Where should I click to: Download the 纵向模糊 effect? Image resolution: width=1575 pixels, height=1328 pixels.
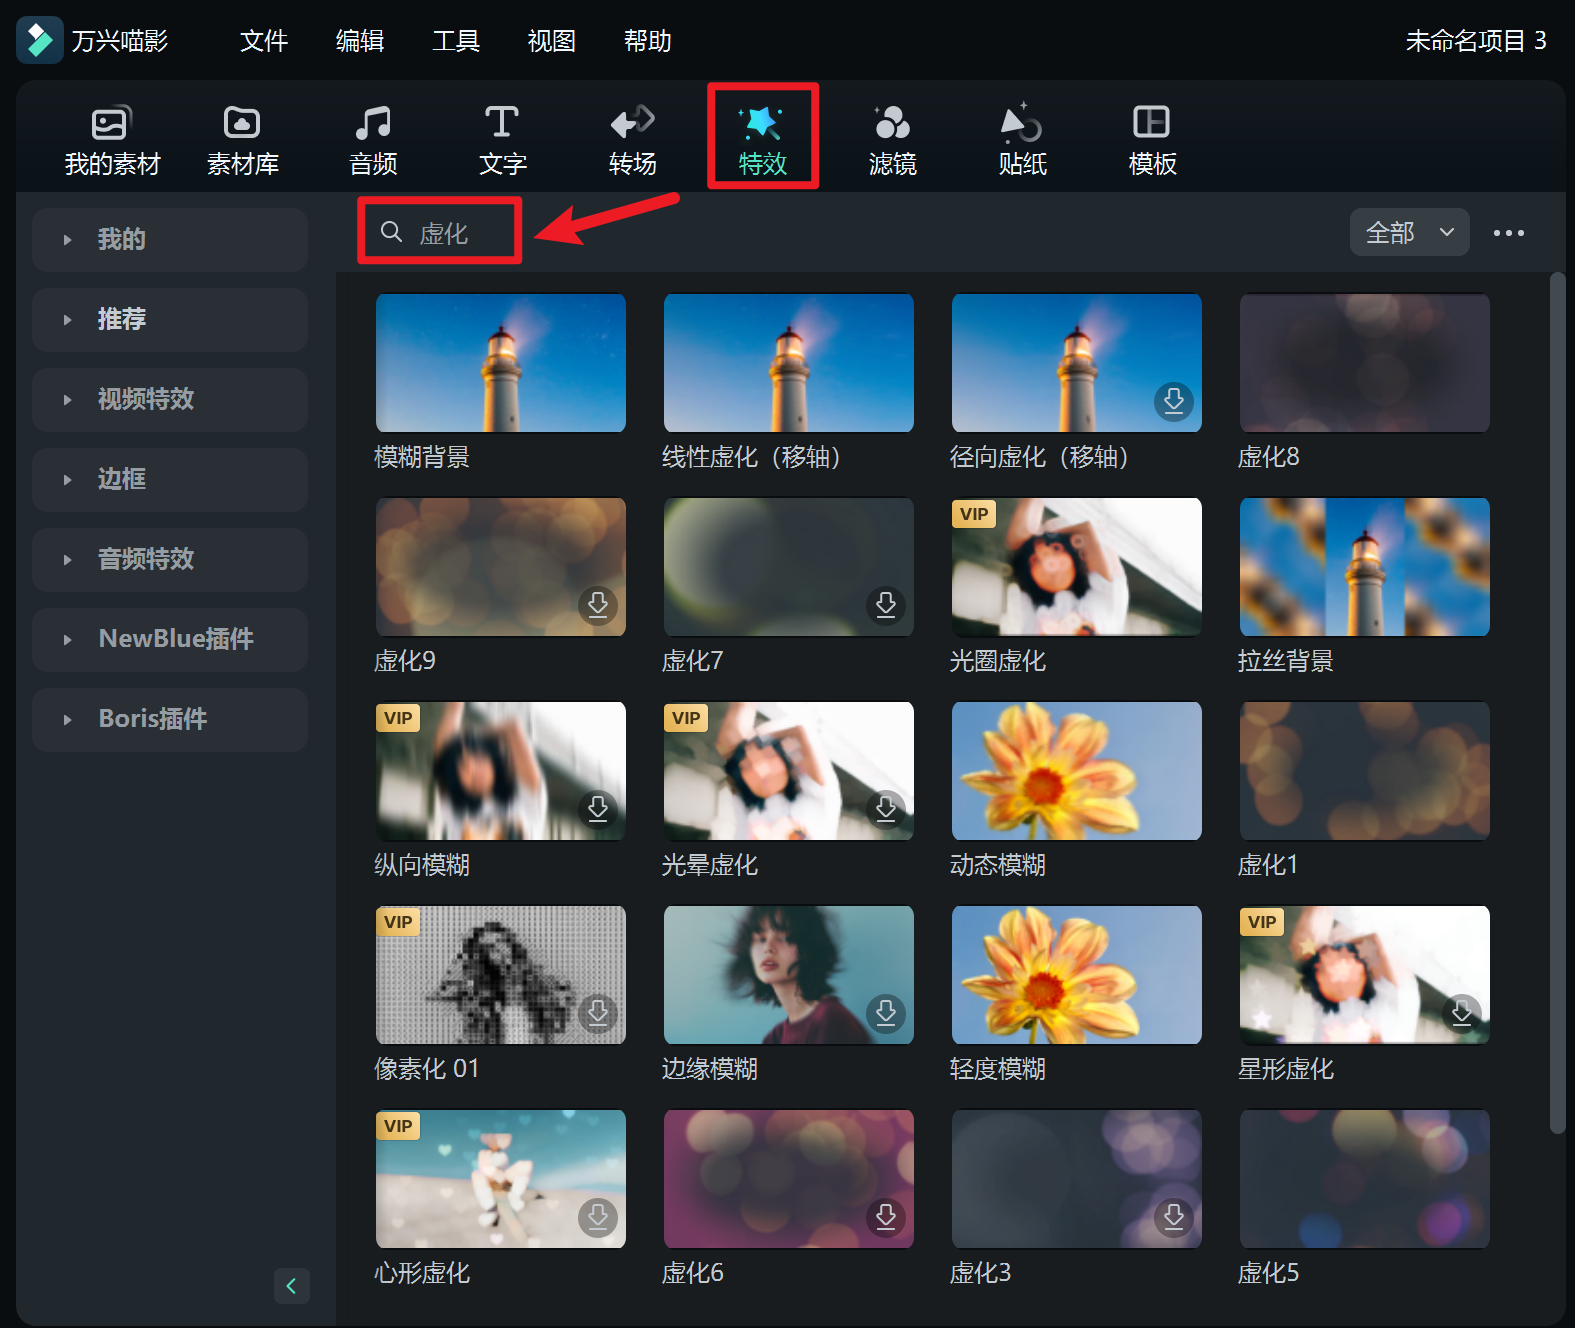[597, 809]
